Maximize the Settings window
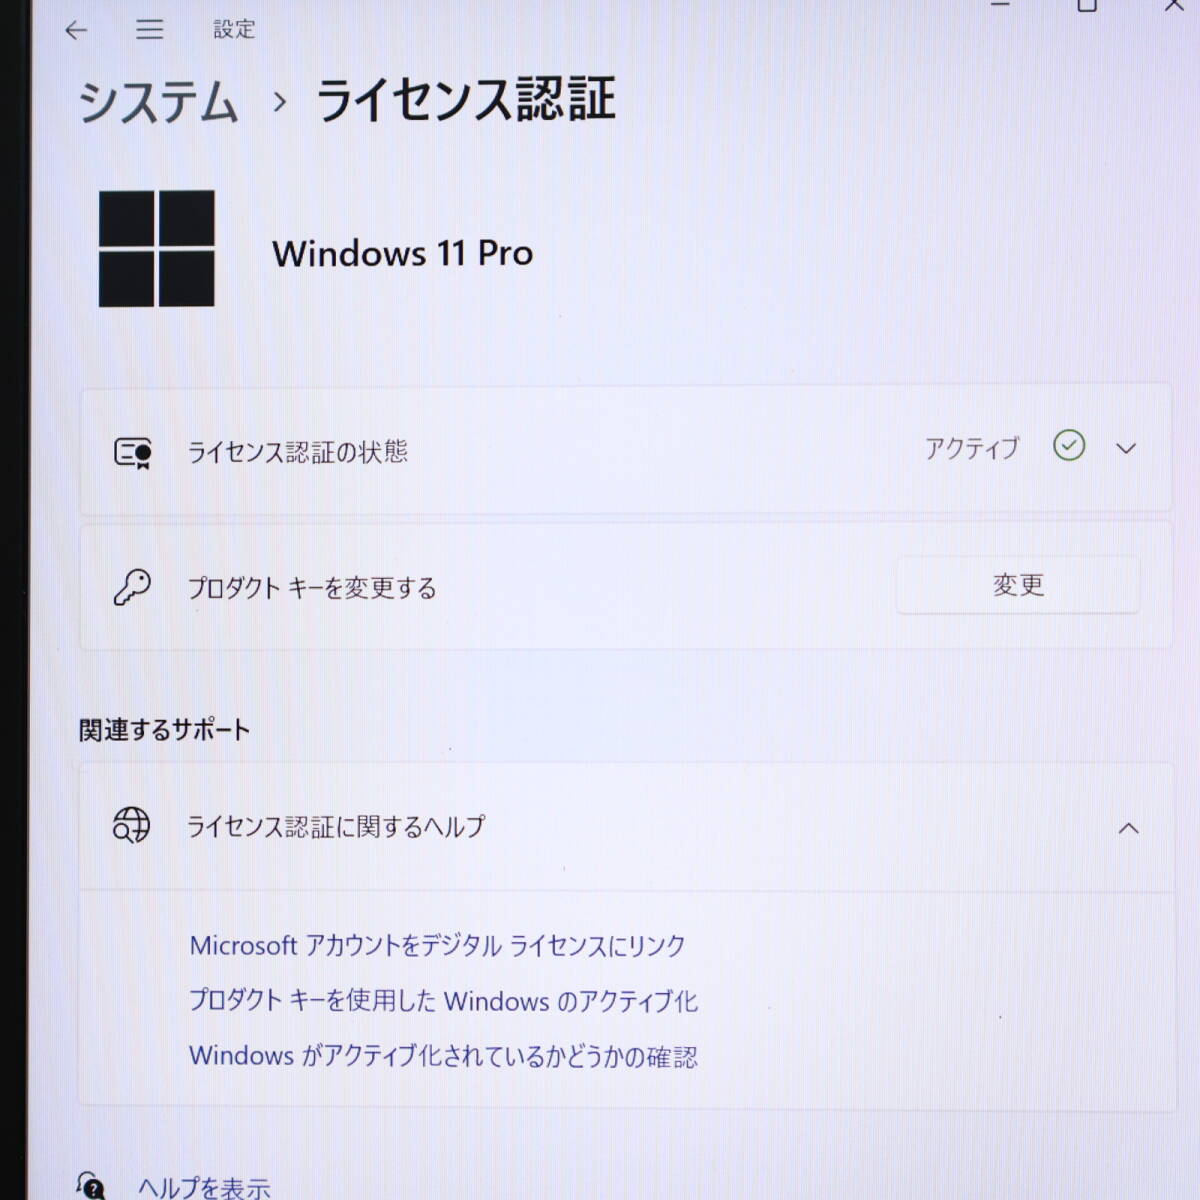Screen dimensions: 1200x1200 1087,6
